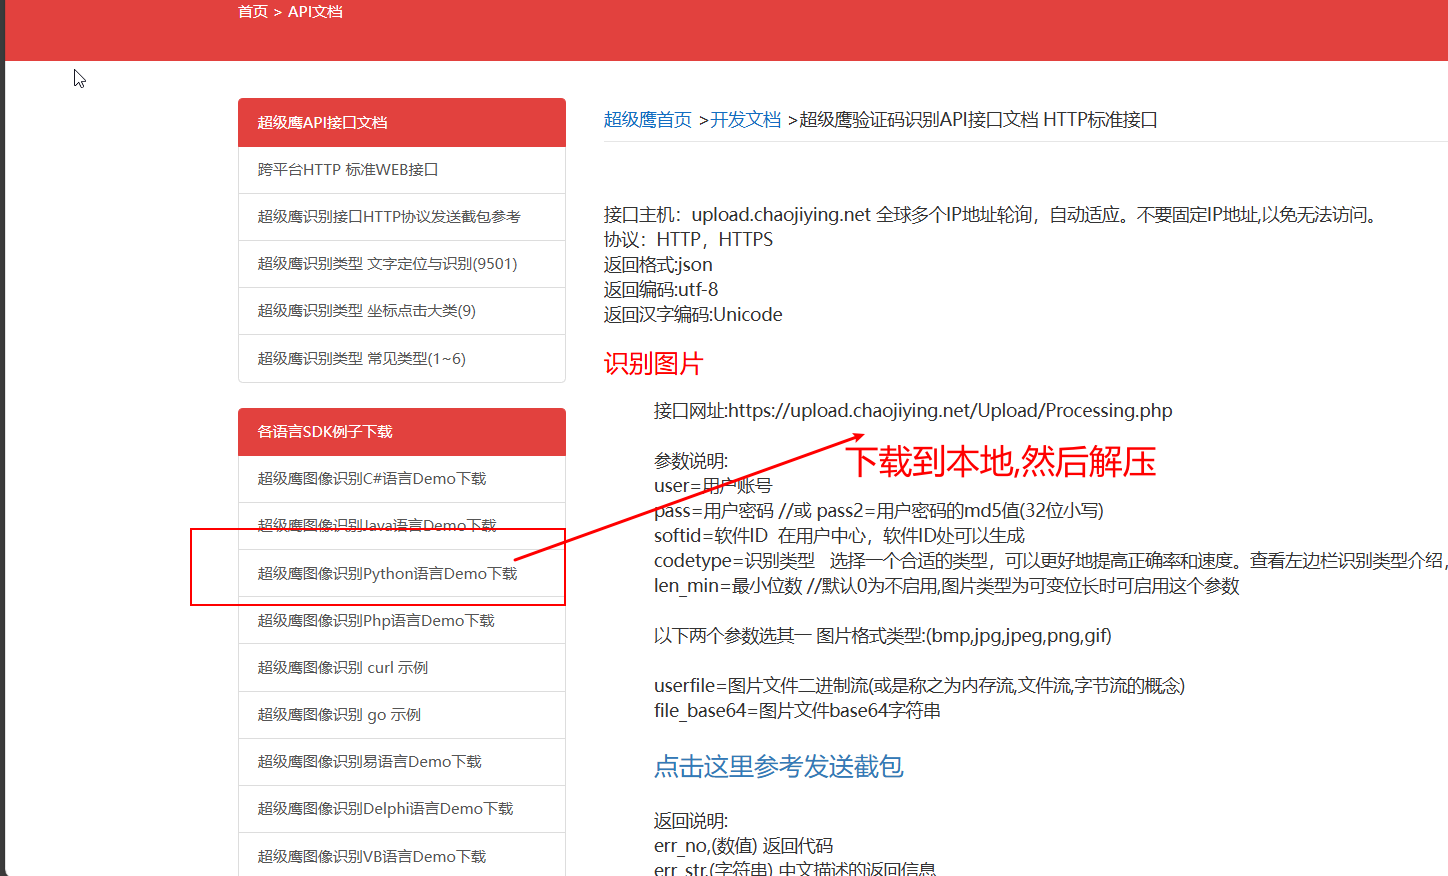Open 常见类型(1~6) recognition type page
This screenshot has width=1448, height=876.
pos(361,359)
